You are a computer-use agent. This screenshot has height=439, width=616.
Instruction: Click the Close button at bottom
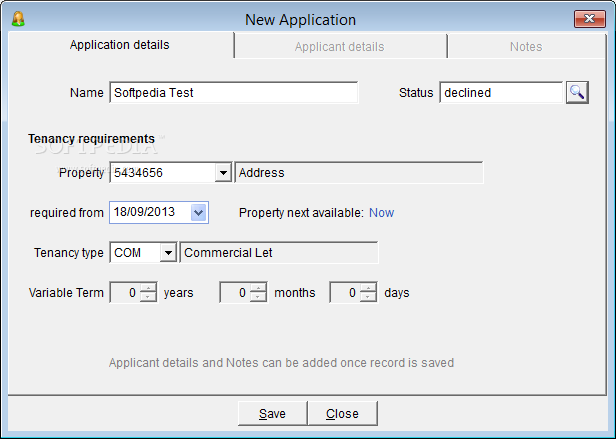[x=342, y=413]
